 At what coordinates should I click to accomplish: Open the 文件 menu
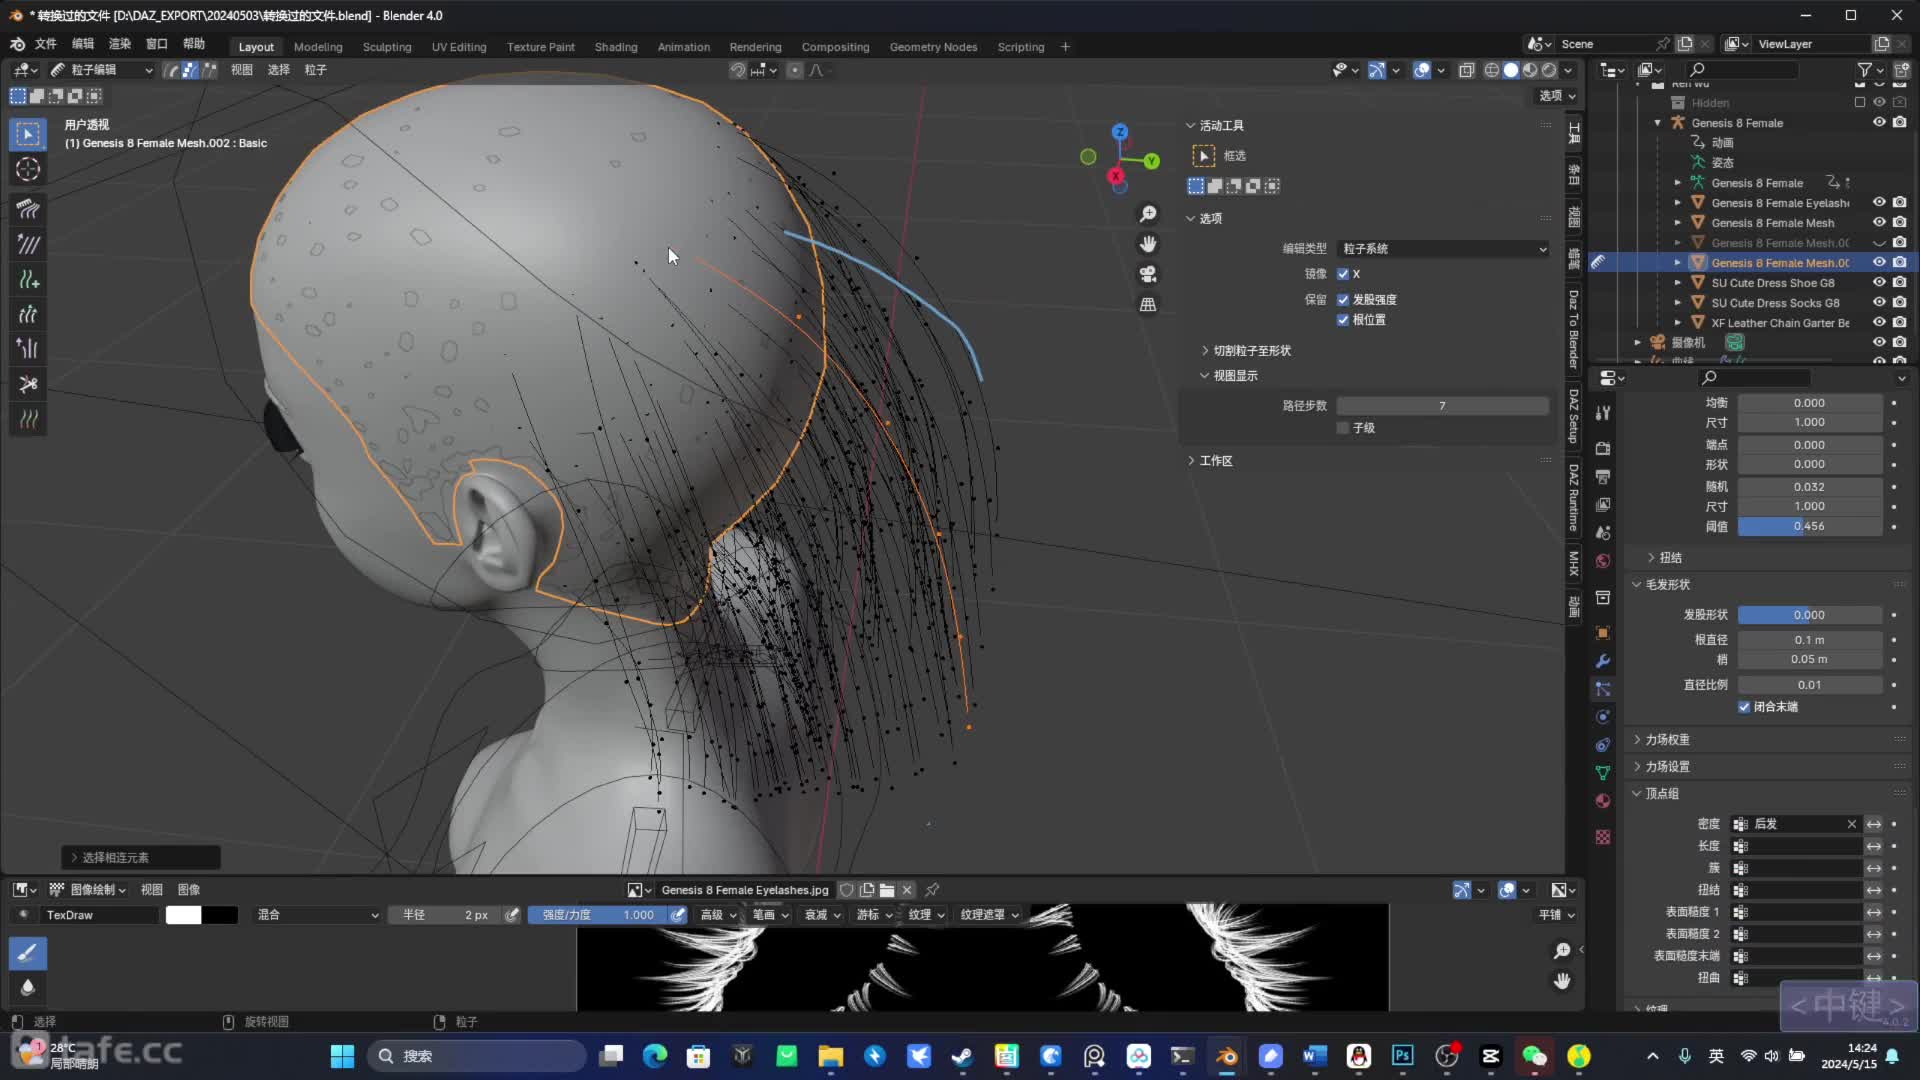pos(46,44)
